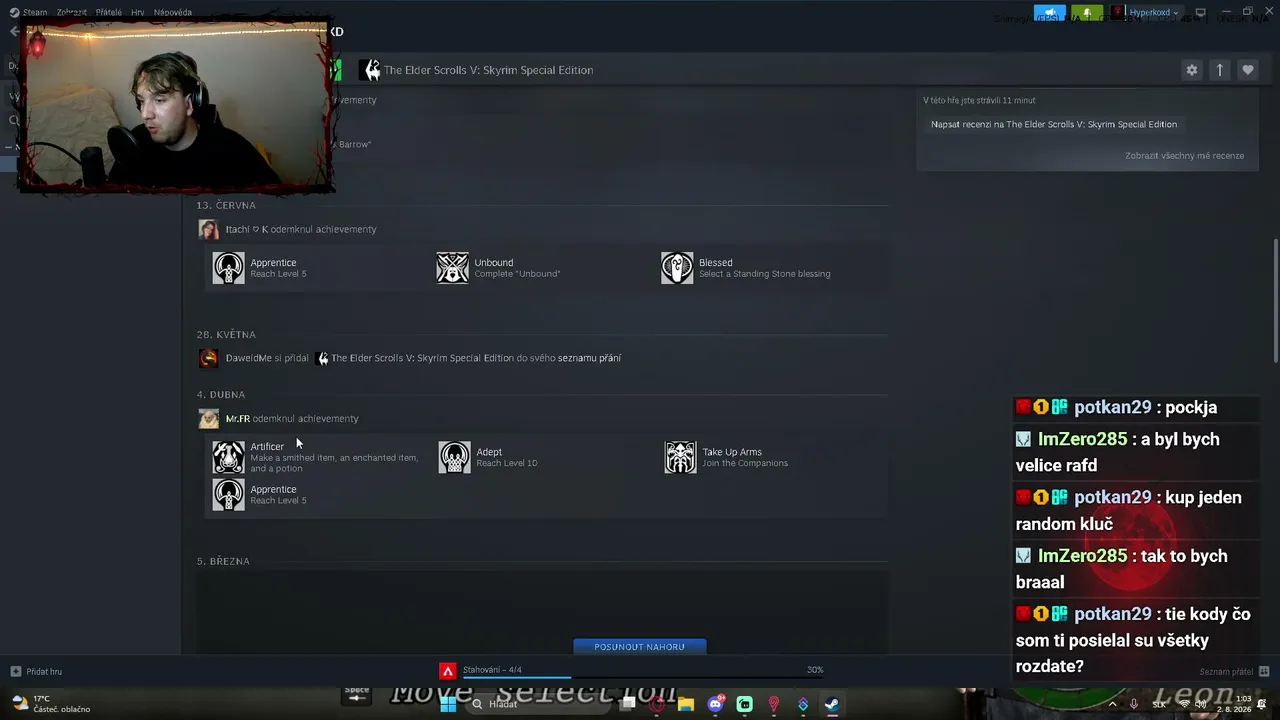Open Discord from the taskbar
The height and width of the screenshot is (720, 1280).
tap(715, 704)
